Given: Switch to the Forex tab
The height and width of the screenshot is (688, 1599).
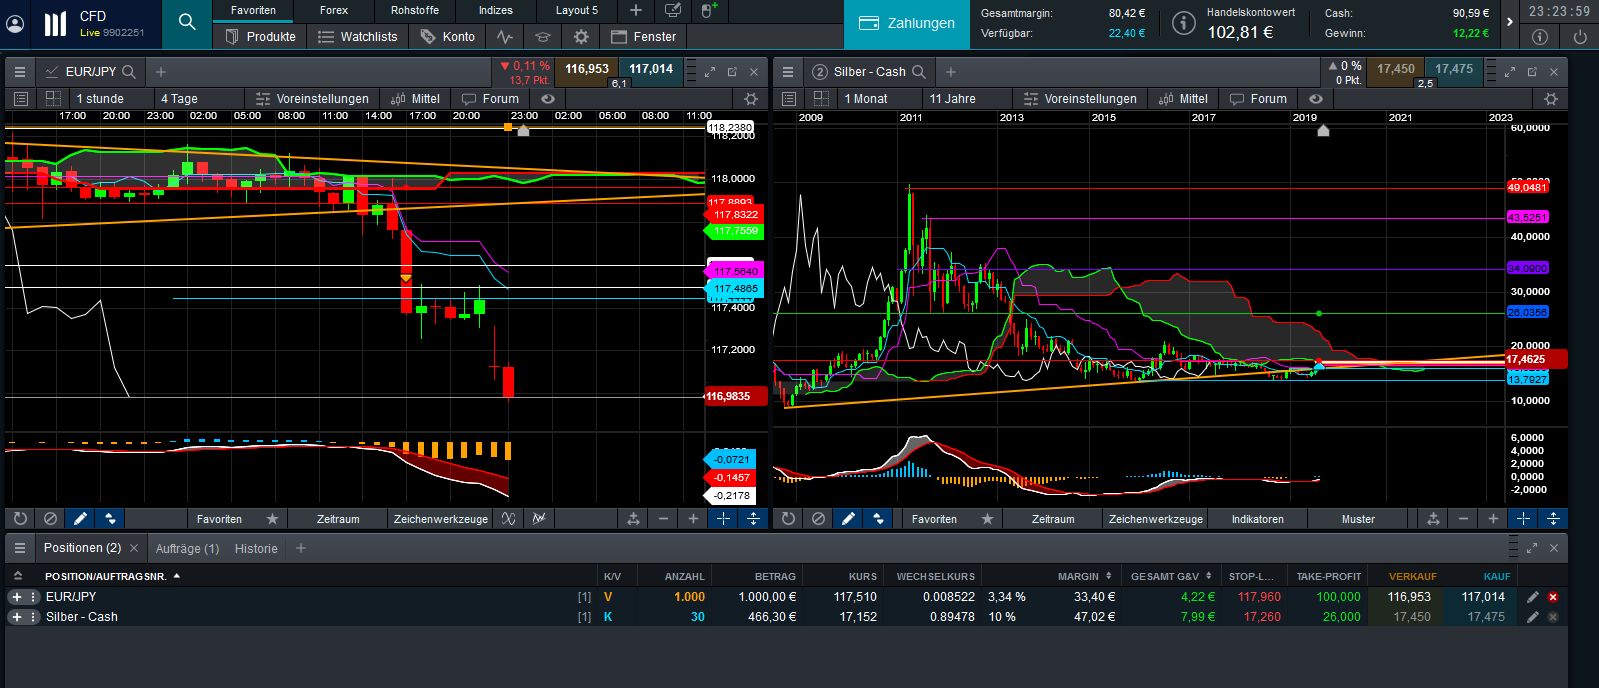Looking at the screenshot, I should click(x=334, y=11).
